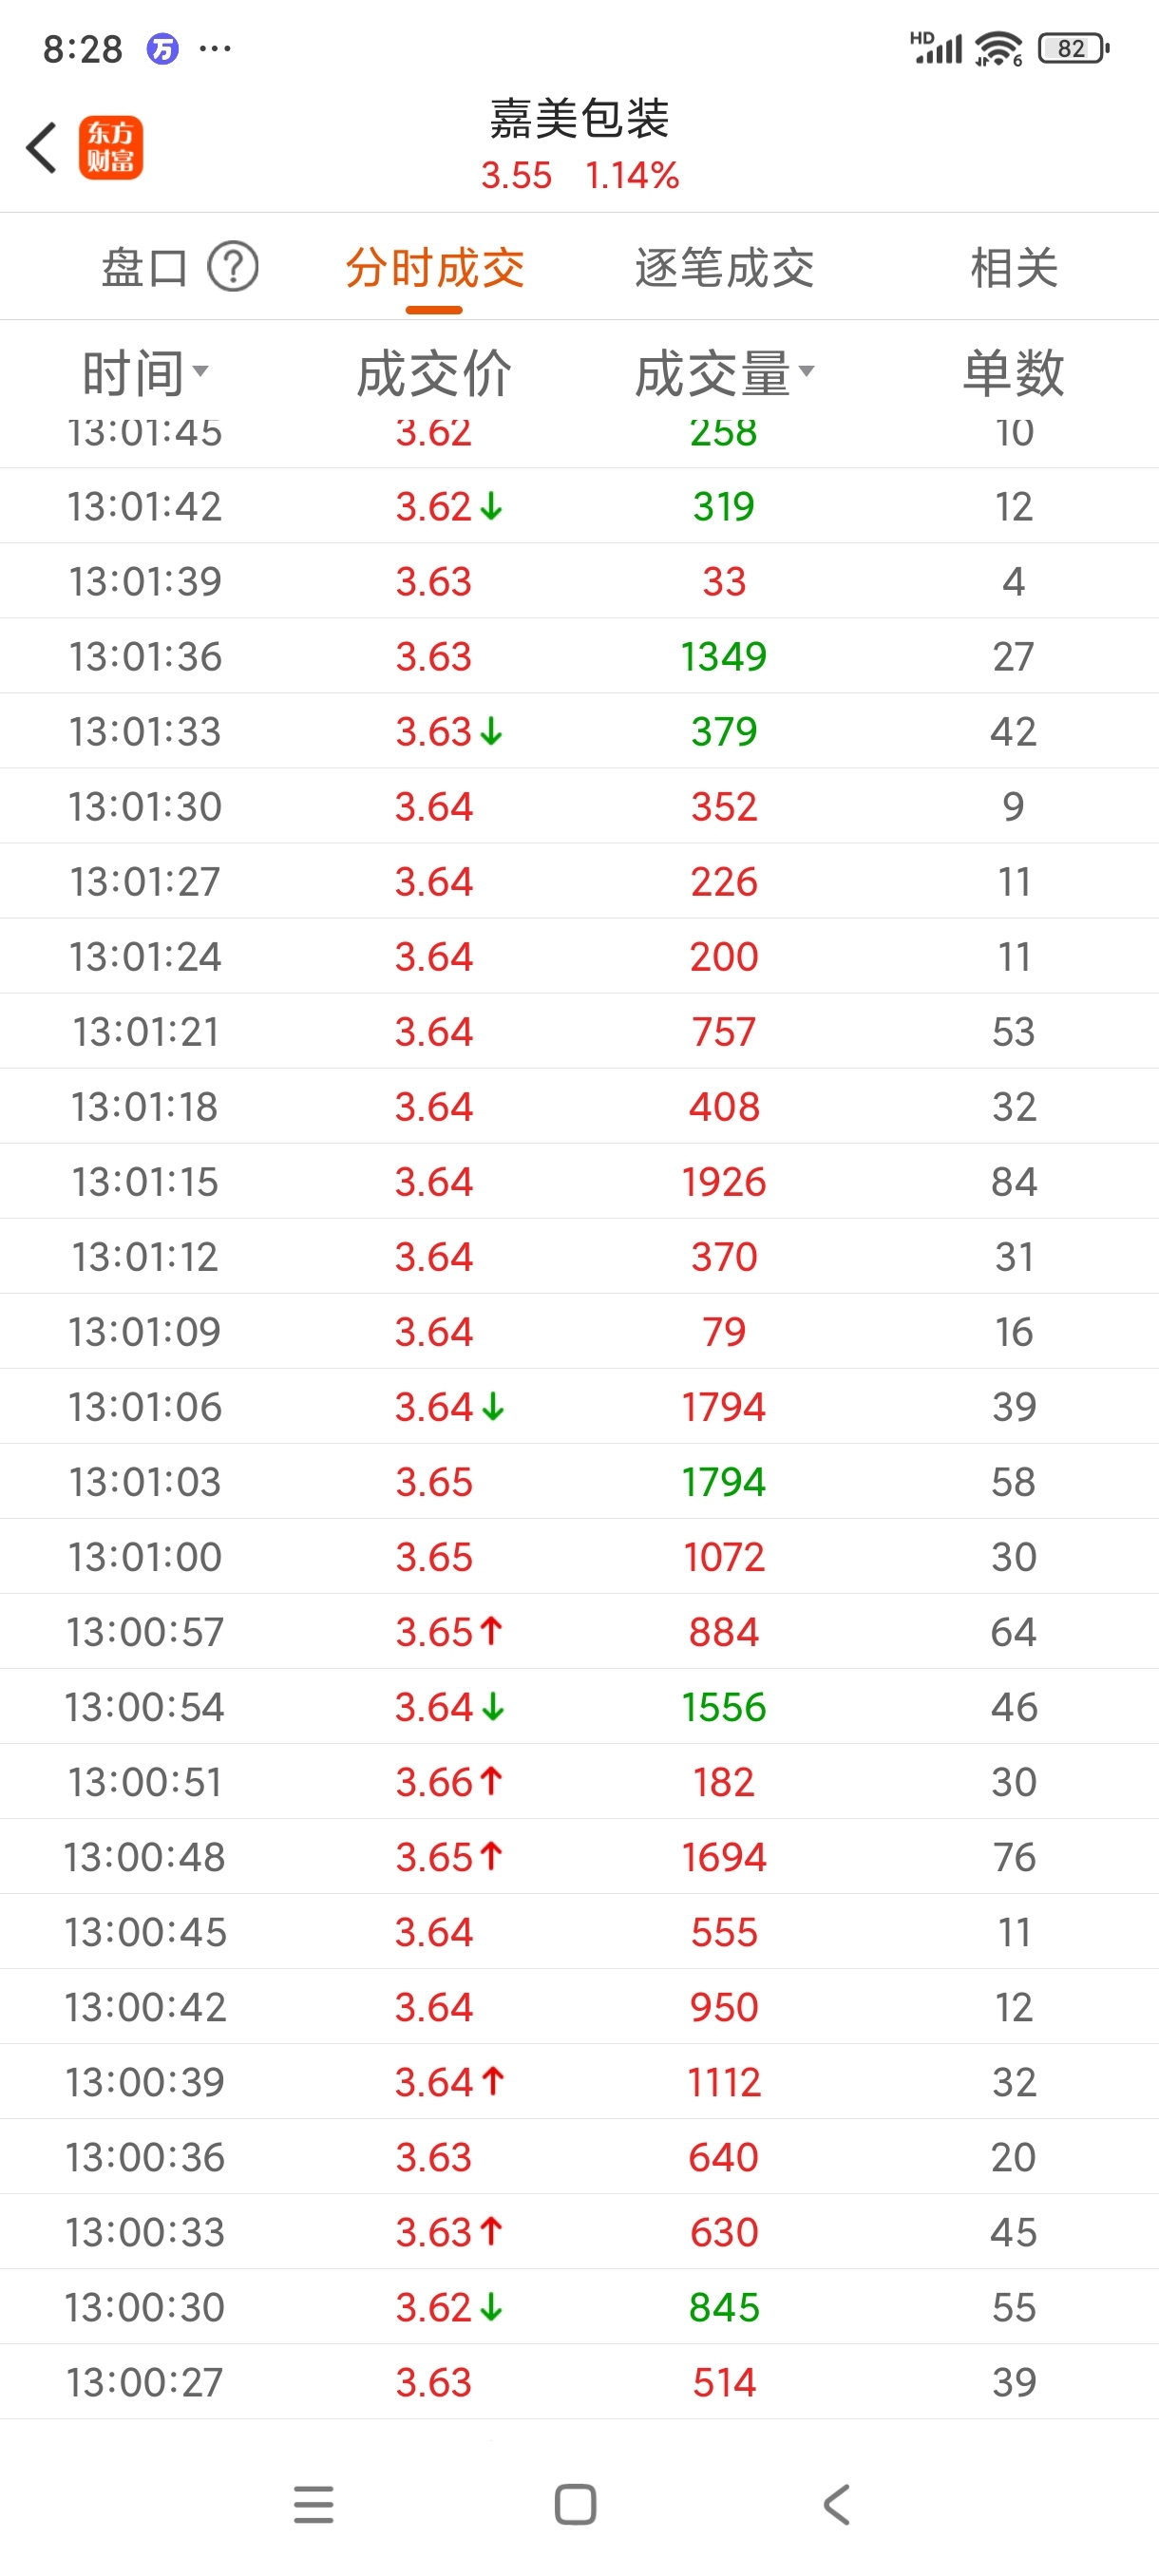Tap the back arrow at top left
The image size is (1159, 2576).
(41, 148)
